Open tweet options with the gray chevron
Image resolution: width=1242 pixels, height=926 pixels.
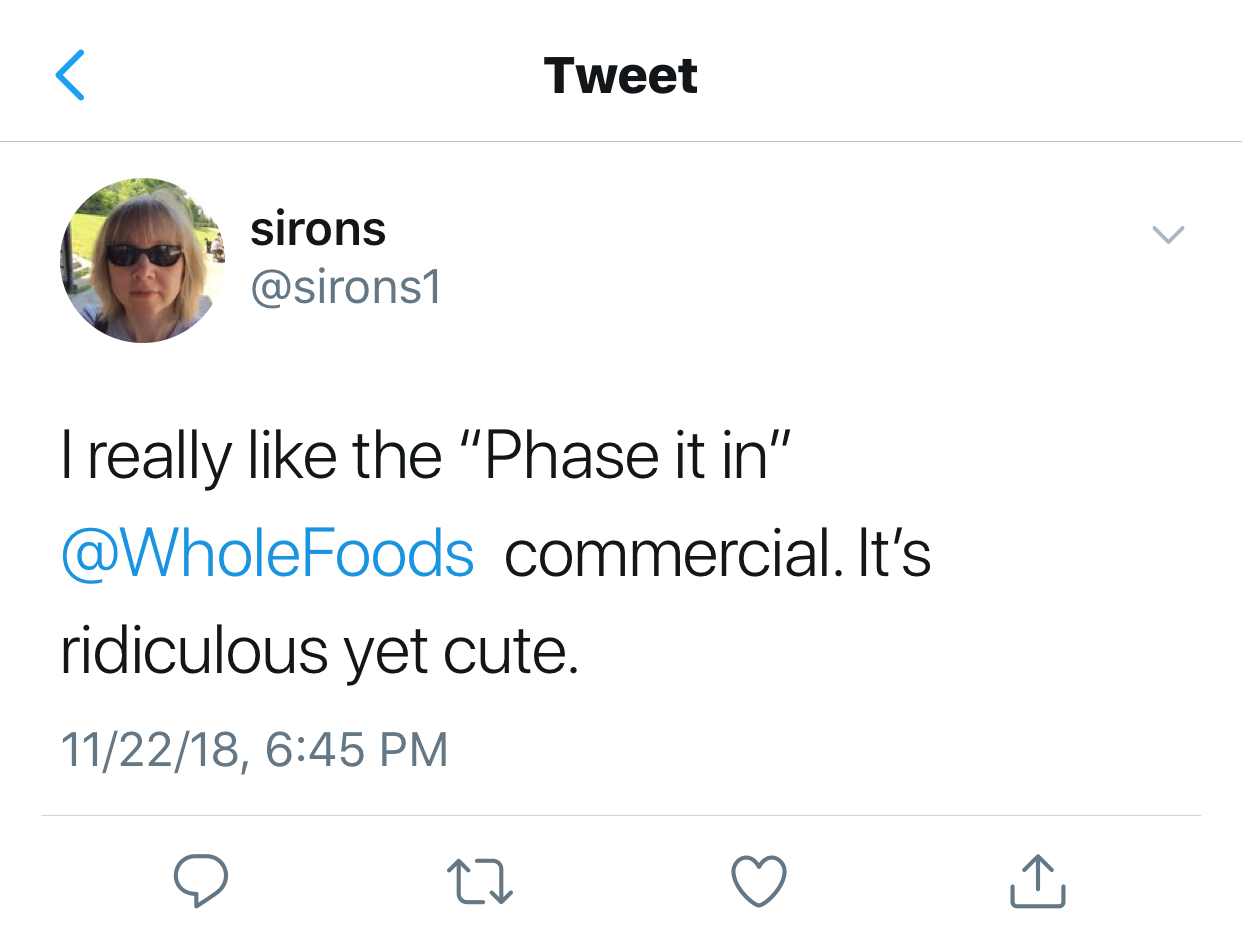1167,235
